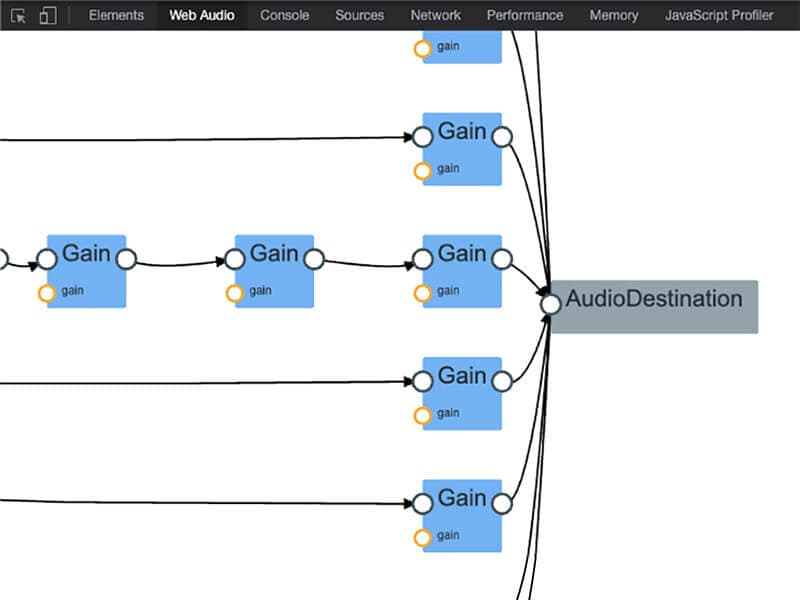
Task: Switch to the Sources tab
Action: [x=359, y=15]
